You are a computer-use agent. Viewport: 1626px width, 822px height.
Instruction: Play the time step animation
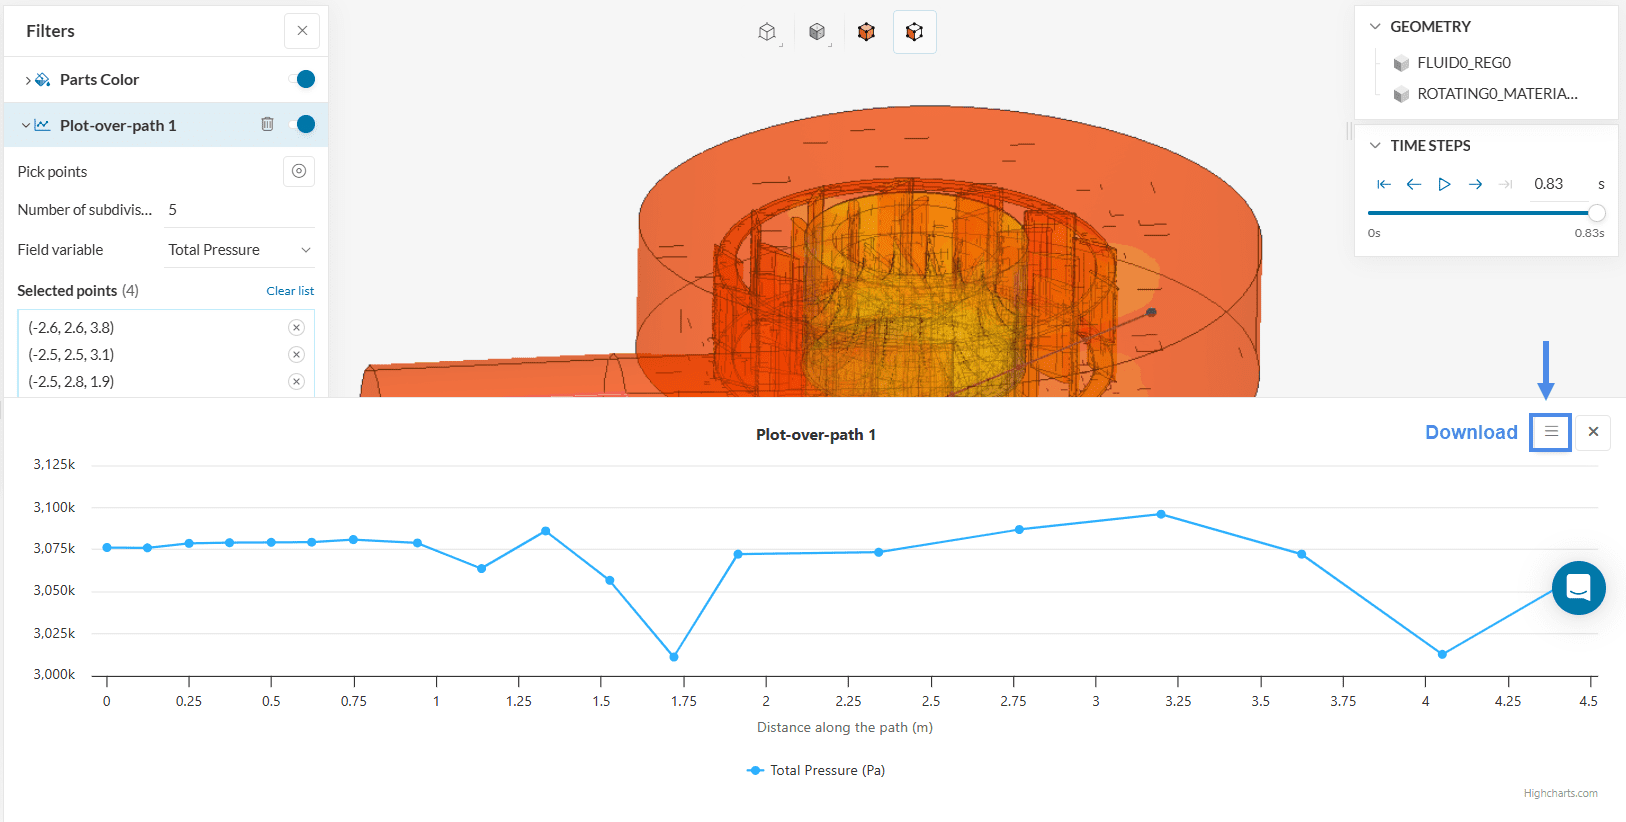click(1444, 184)
